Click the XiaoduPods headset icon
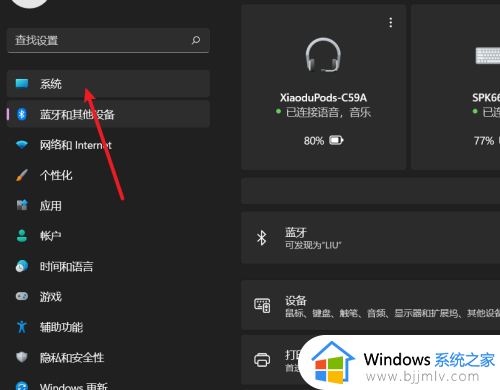Screen dimensions: 500x390 [x=323, y=55]
